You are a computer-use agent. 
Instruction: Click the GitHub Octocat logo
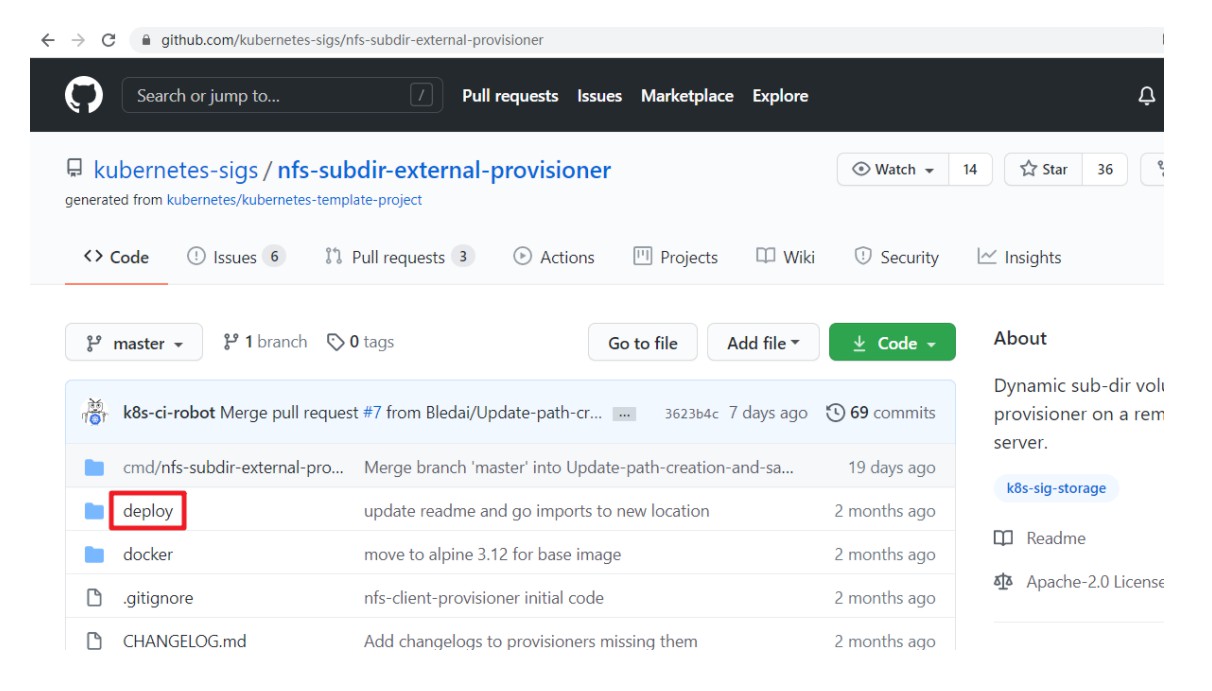click(x=84, y=96)
